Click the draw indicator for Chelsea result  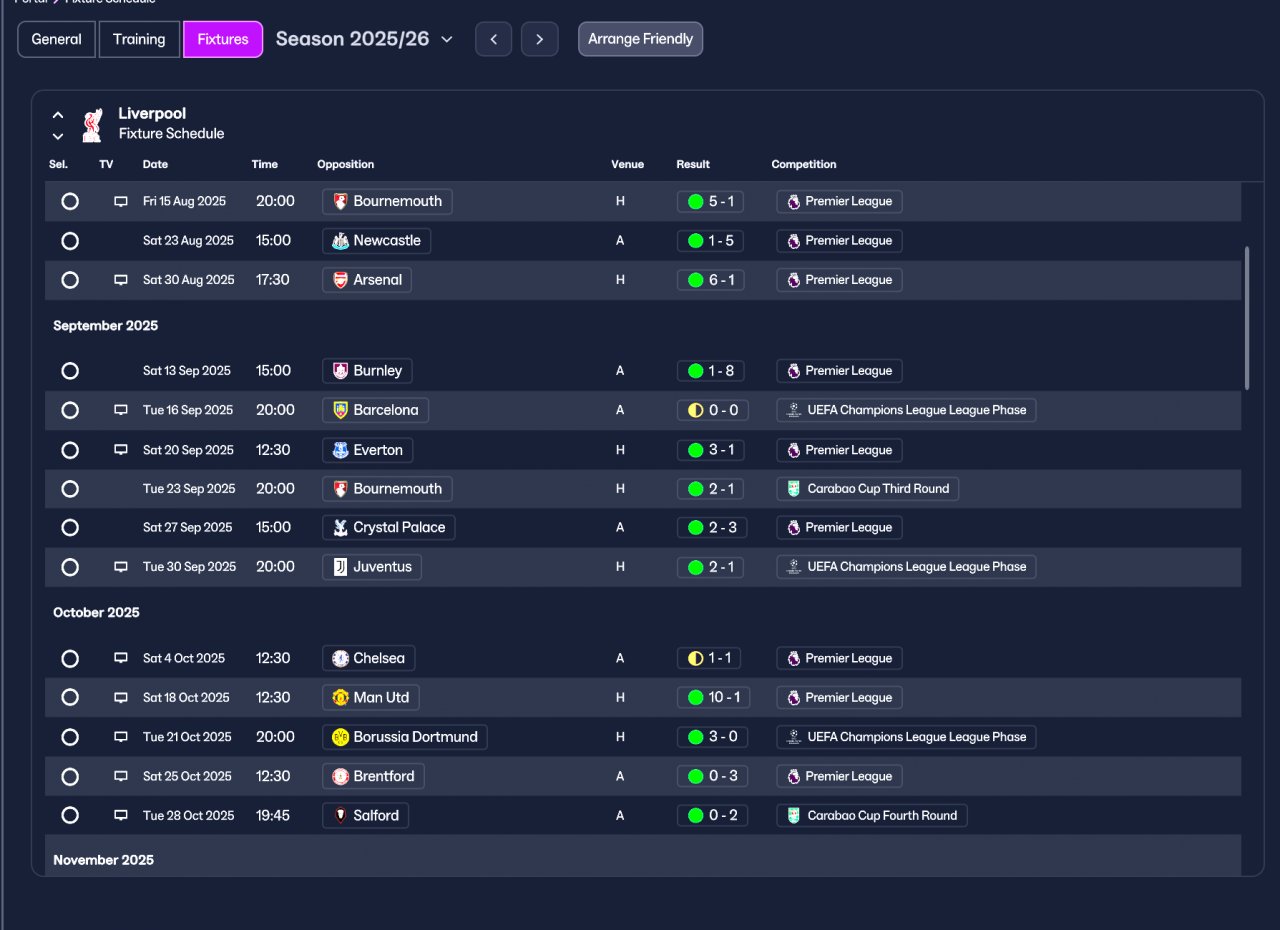pyautogui.click(x=696, y=658)
